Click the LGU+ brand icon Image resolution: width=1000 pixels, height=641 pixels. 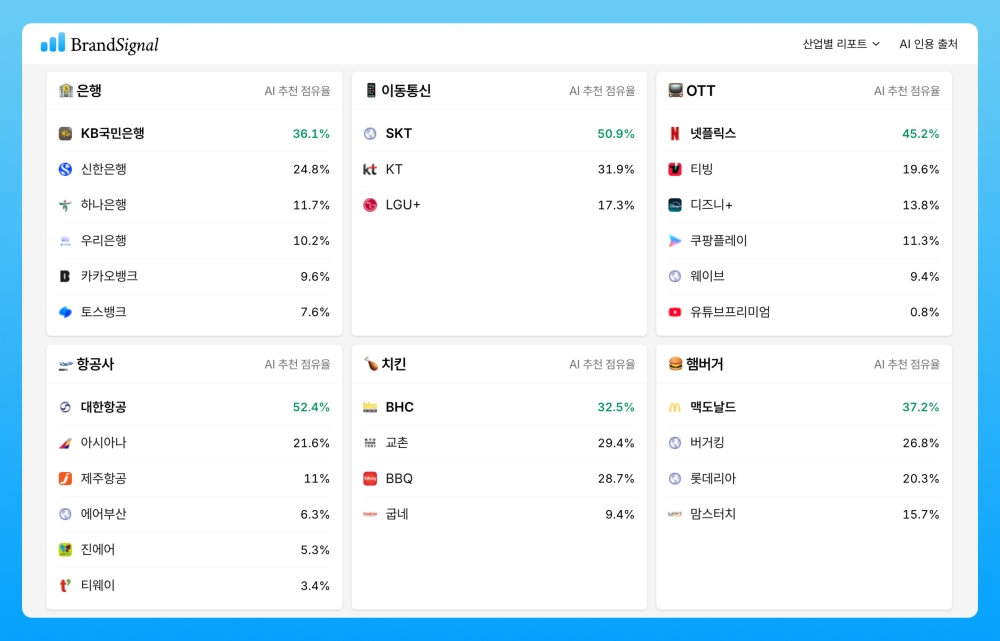[x=370, y=205]
